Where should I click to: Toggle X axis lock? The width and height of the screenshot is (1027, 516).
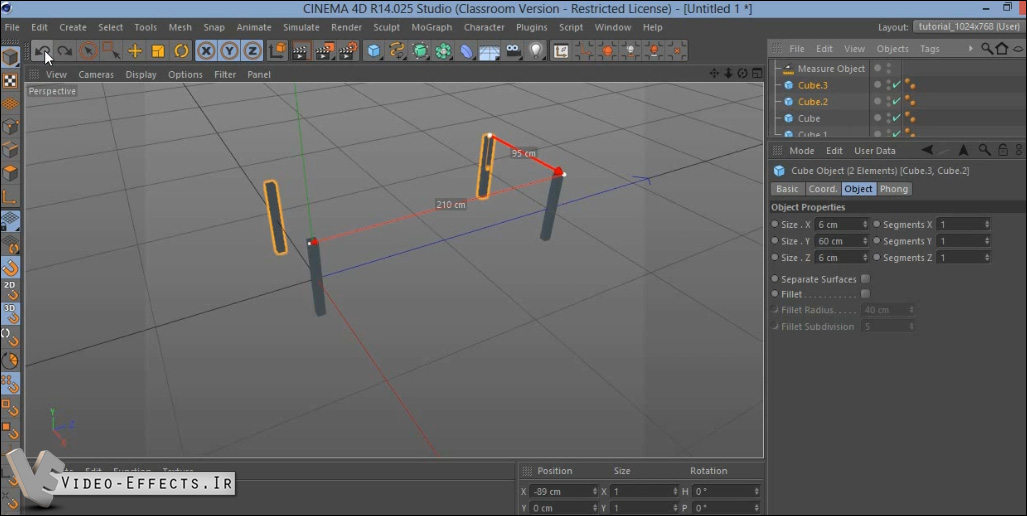coord(206,50)
